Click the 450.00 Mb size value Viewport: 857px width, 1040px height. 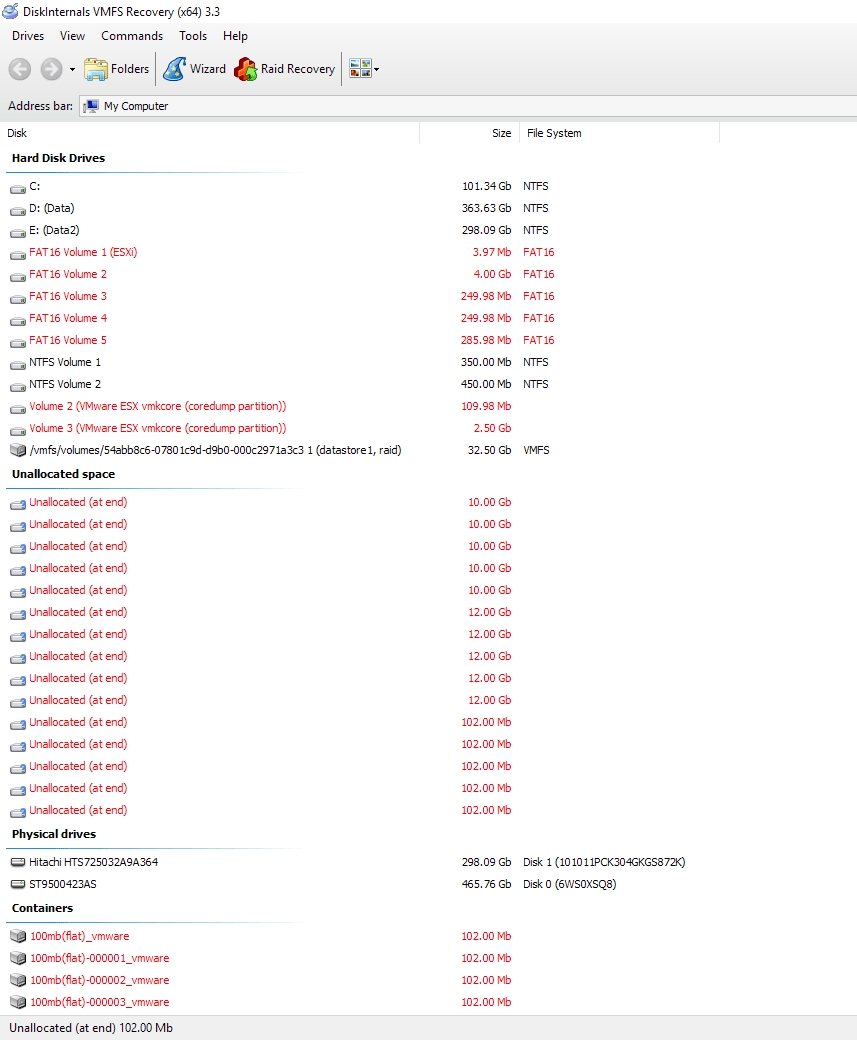click(x=486, y=384)
